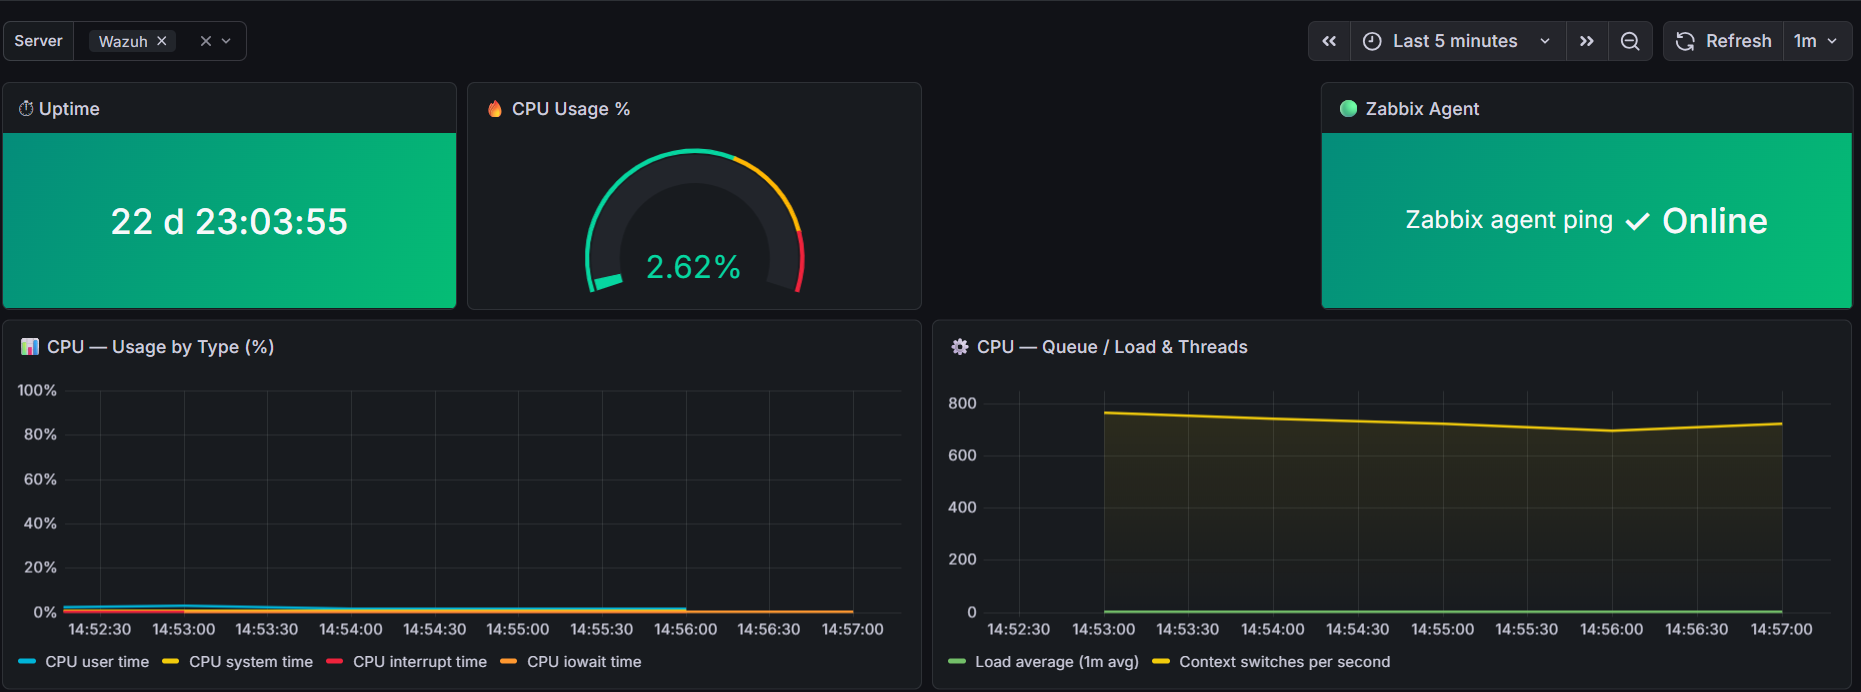Image resolution: width=1861 pixels, height=692 pixels.
Task: Open the Last 5 minutes time picker
Action: click(1458, 41)
